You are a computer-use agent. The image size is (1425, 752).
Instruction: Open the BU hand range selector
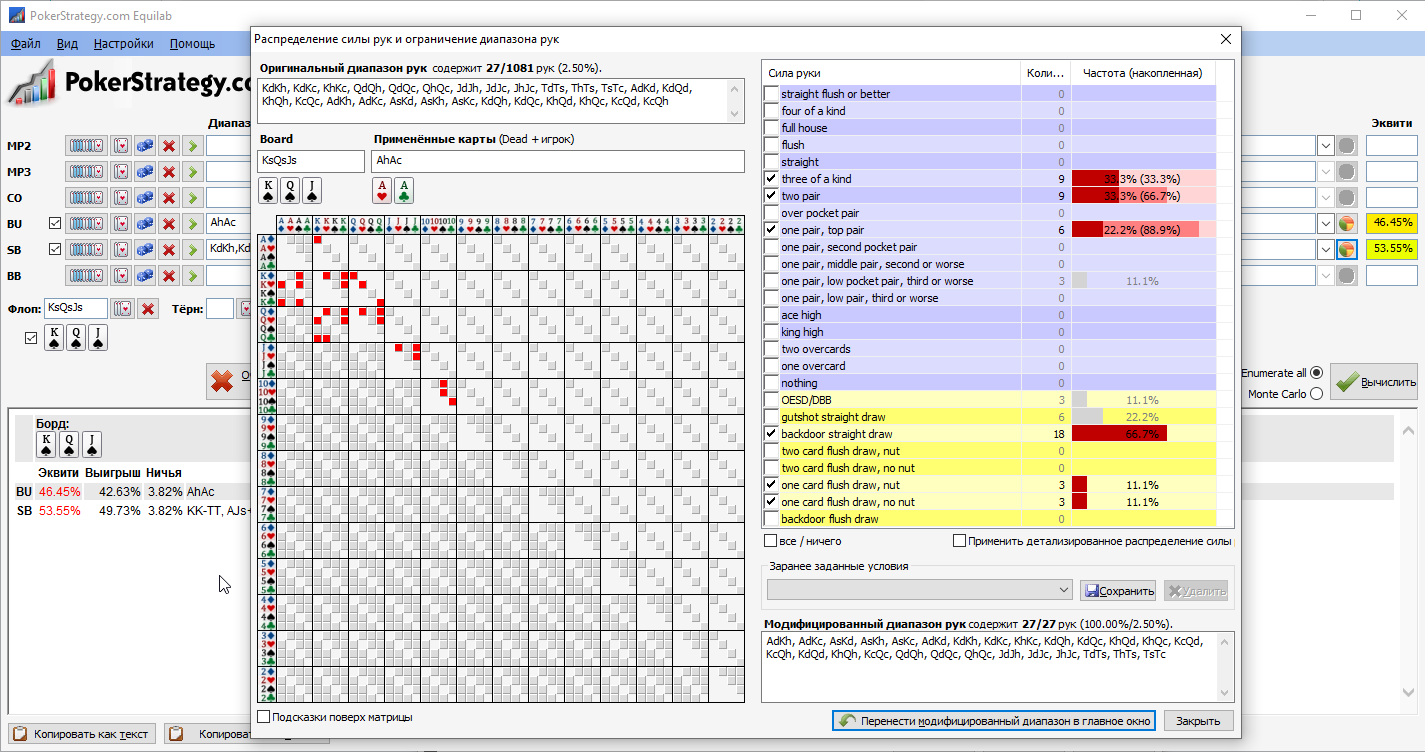(86, 223)
